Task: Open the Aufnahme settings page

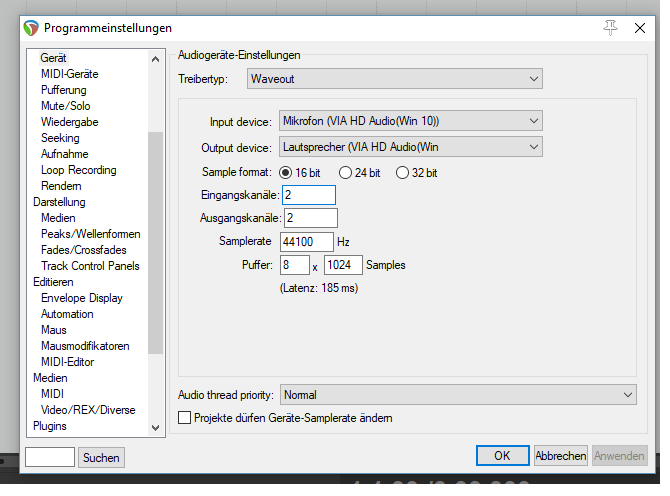Action: 65,154
